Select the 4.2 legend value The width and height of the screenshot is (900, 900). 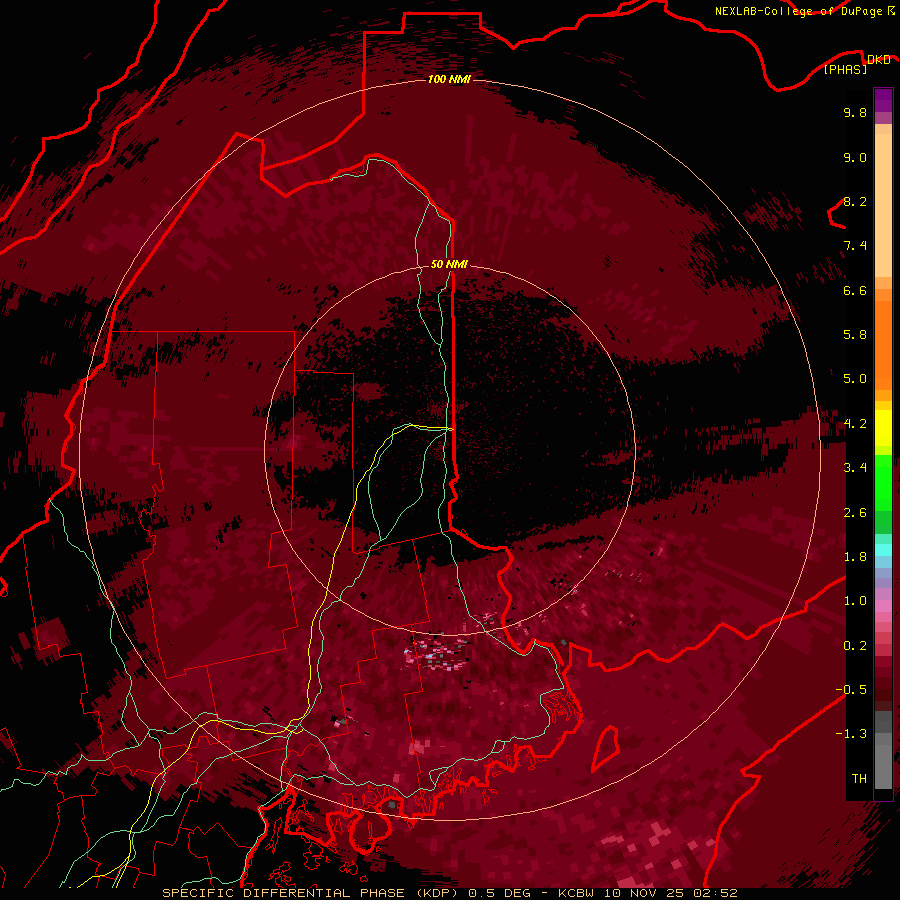click(x=855, y=424)
